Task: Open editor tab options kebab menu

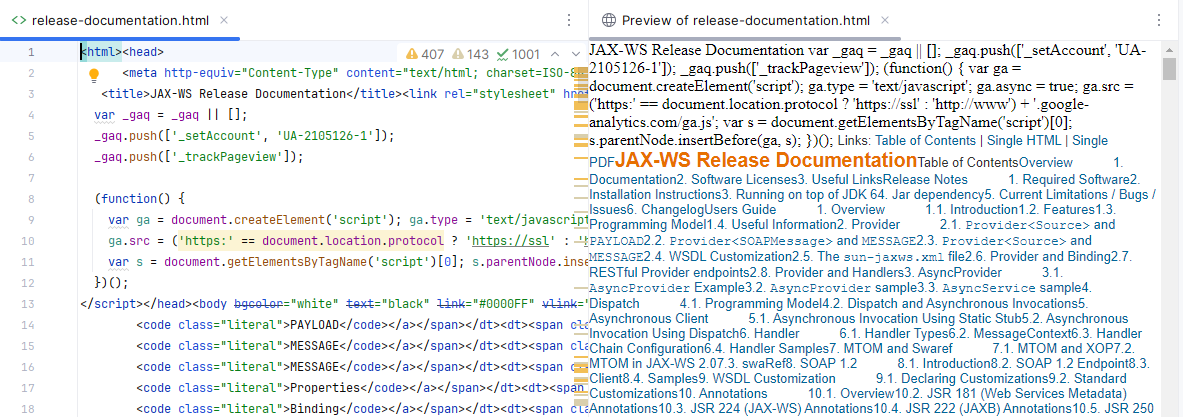Action: pos(569,20)
